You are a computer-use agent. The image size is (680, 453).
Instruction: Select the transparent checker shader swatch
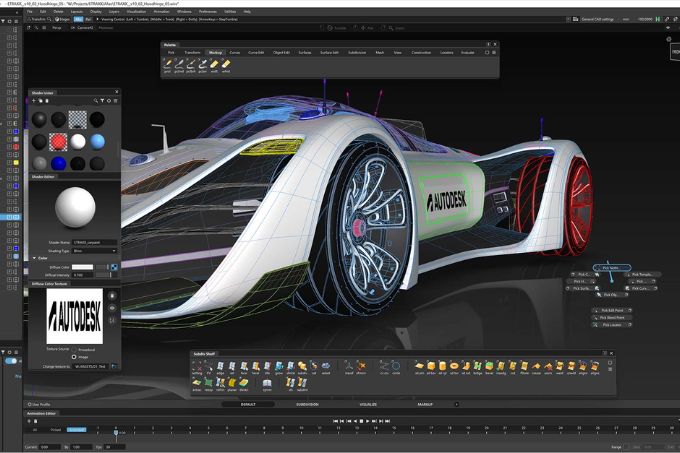point(78,119)
